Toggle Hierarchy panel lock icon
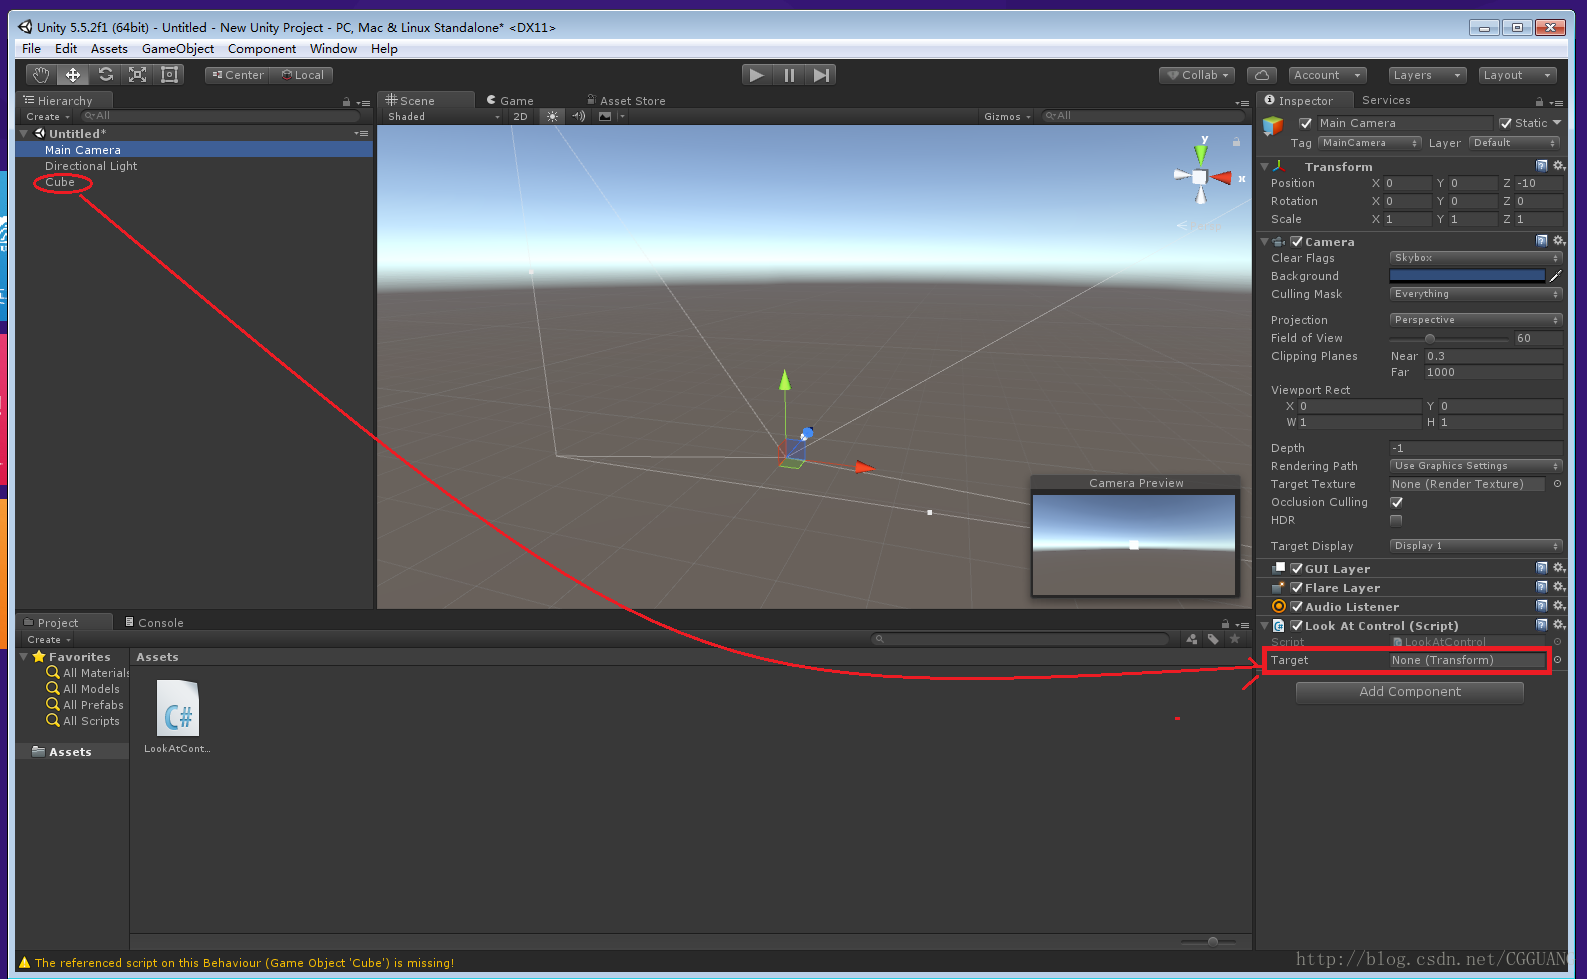The width and height of the screenshot is (1587, 979). pyautogui.click(x=347, y=102)
